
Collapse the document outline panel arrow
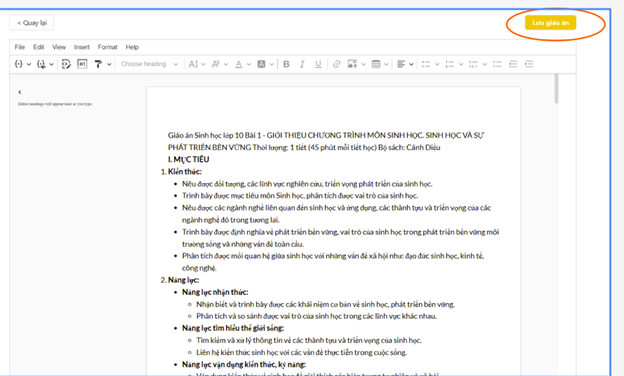(20, 92)
